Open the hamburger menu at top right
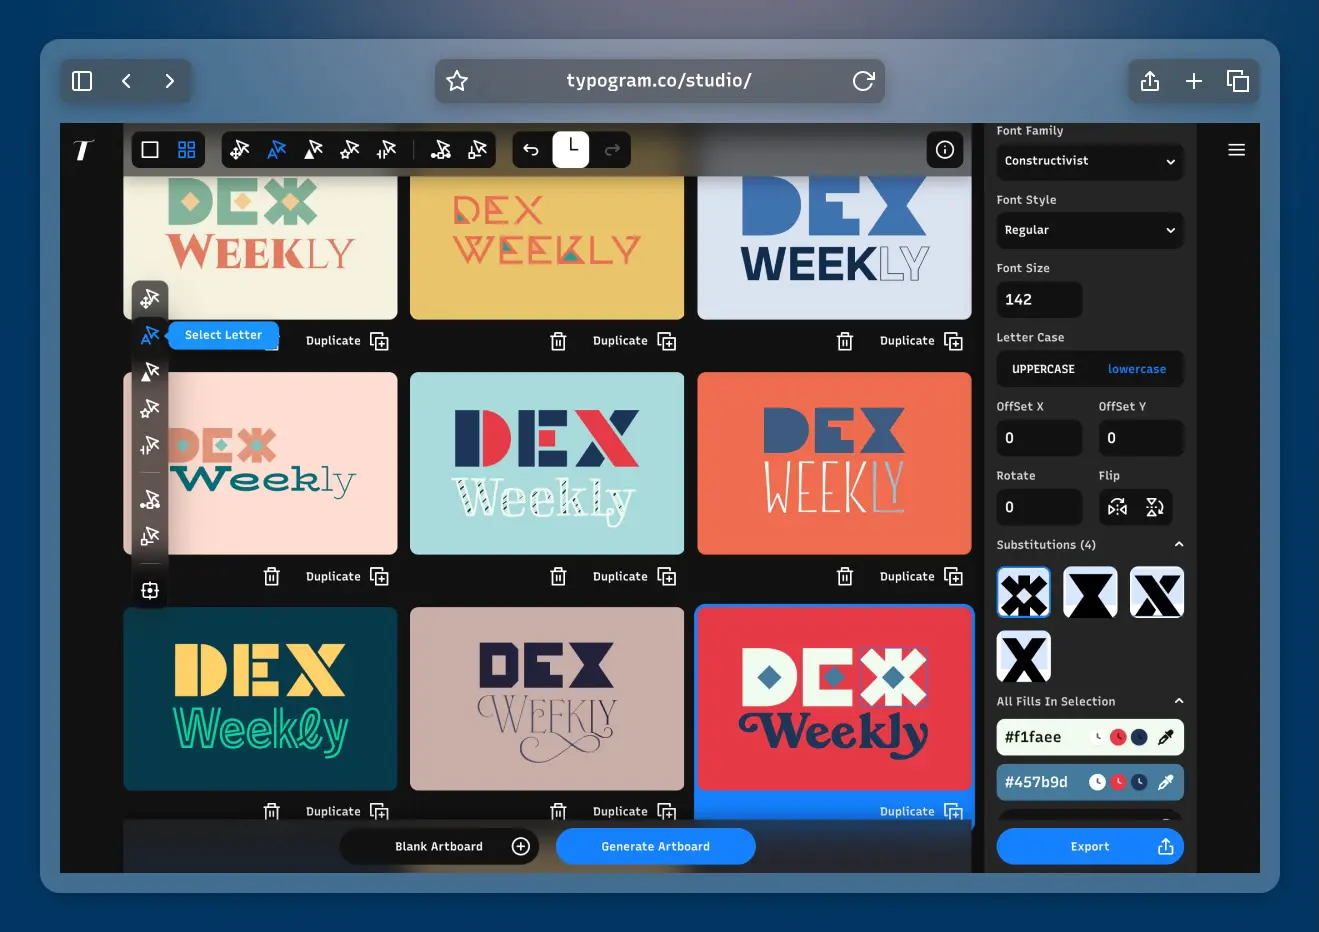The width and height of the screenshot is (1319, 932). pos(1236,150)
